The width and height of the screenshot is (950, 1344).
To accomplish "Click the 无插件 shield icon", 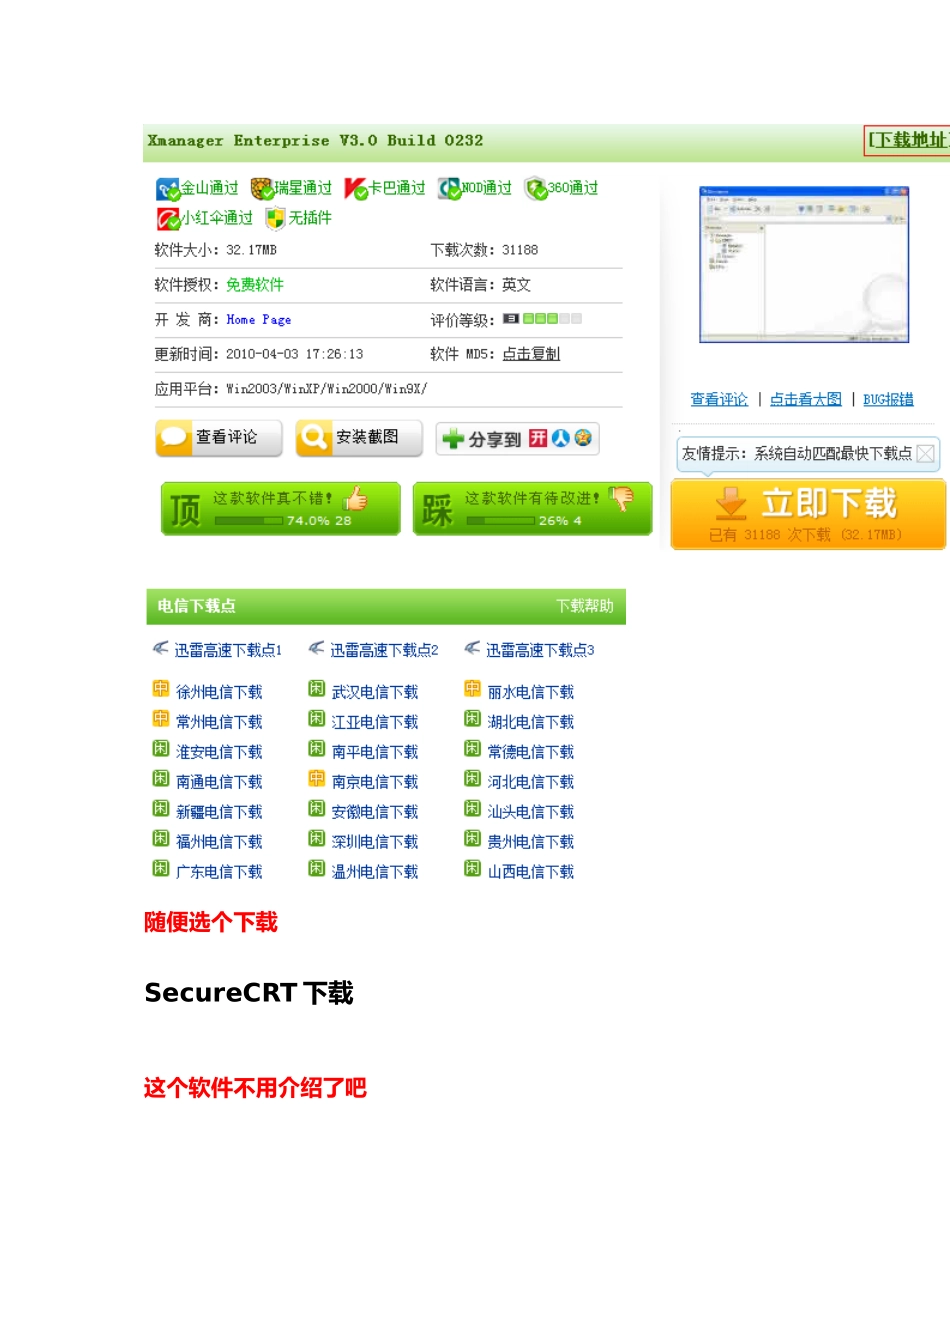I will pyautogui.click(x=275, y=218).
